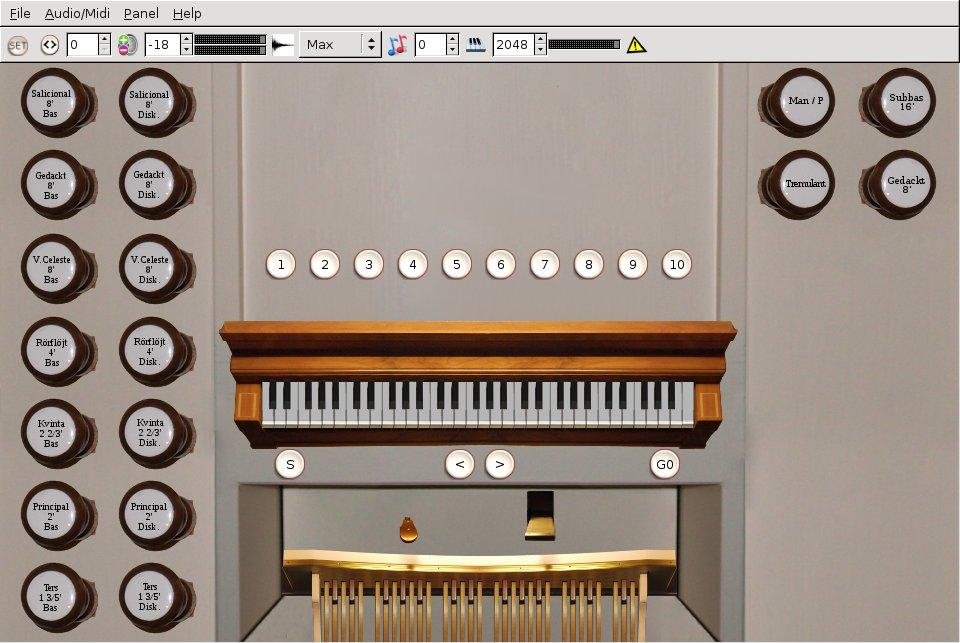
Task: Increase the volume value with up arrow
Action: [186, 39]
